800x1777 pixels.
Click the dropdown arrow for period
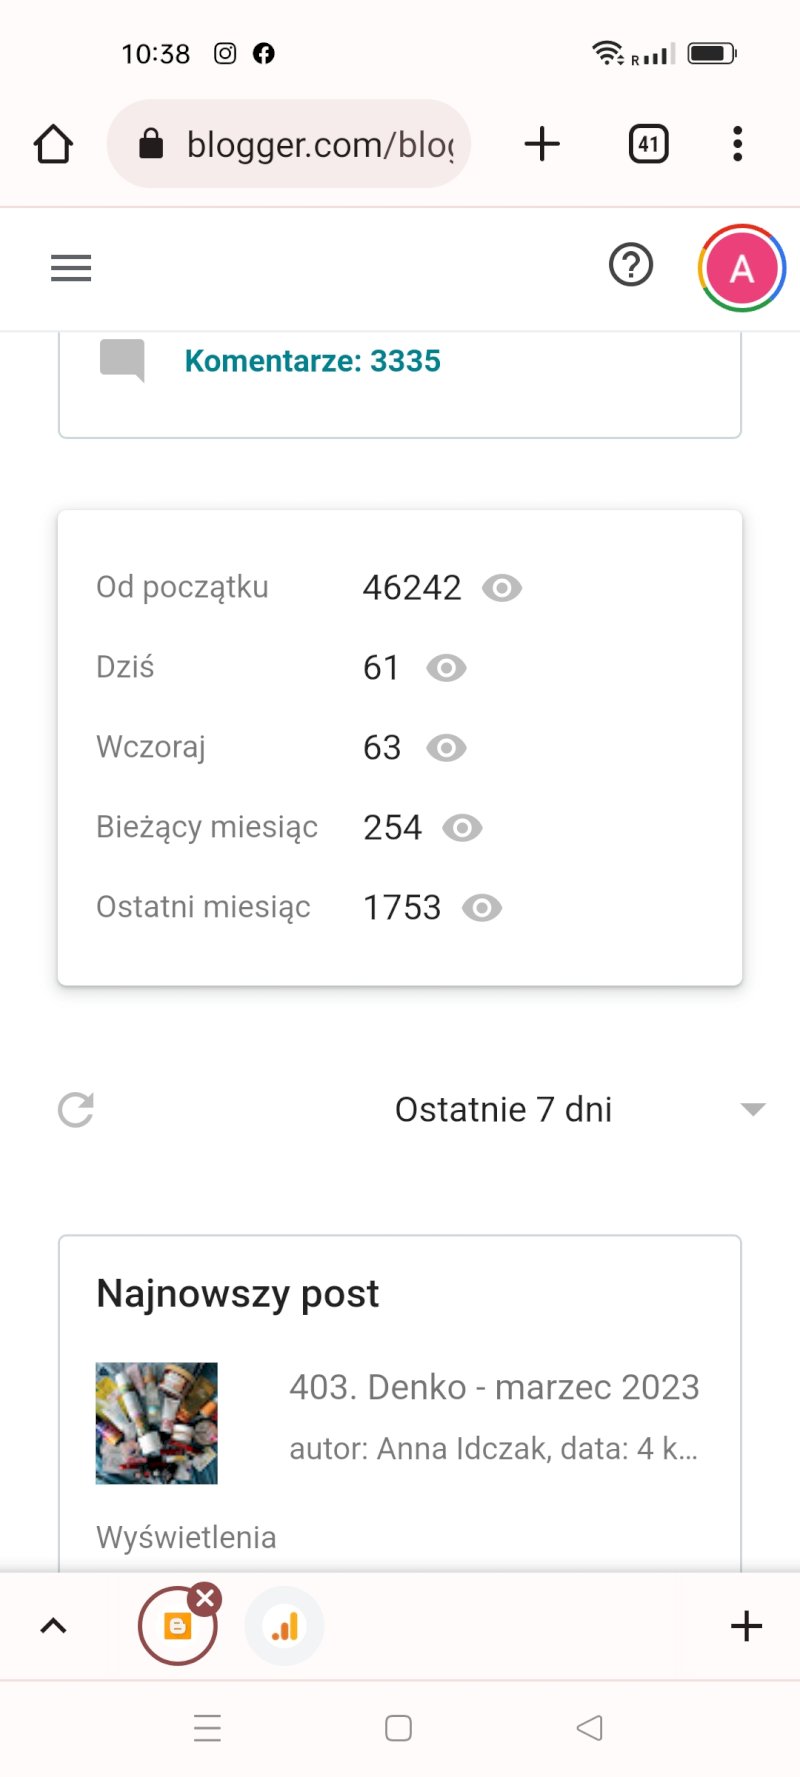tap(753, 1109)
